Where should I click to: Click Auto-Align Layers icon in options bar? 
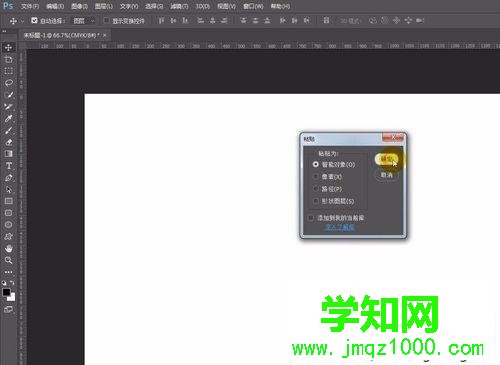point(326,21)
